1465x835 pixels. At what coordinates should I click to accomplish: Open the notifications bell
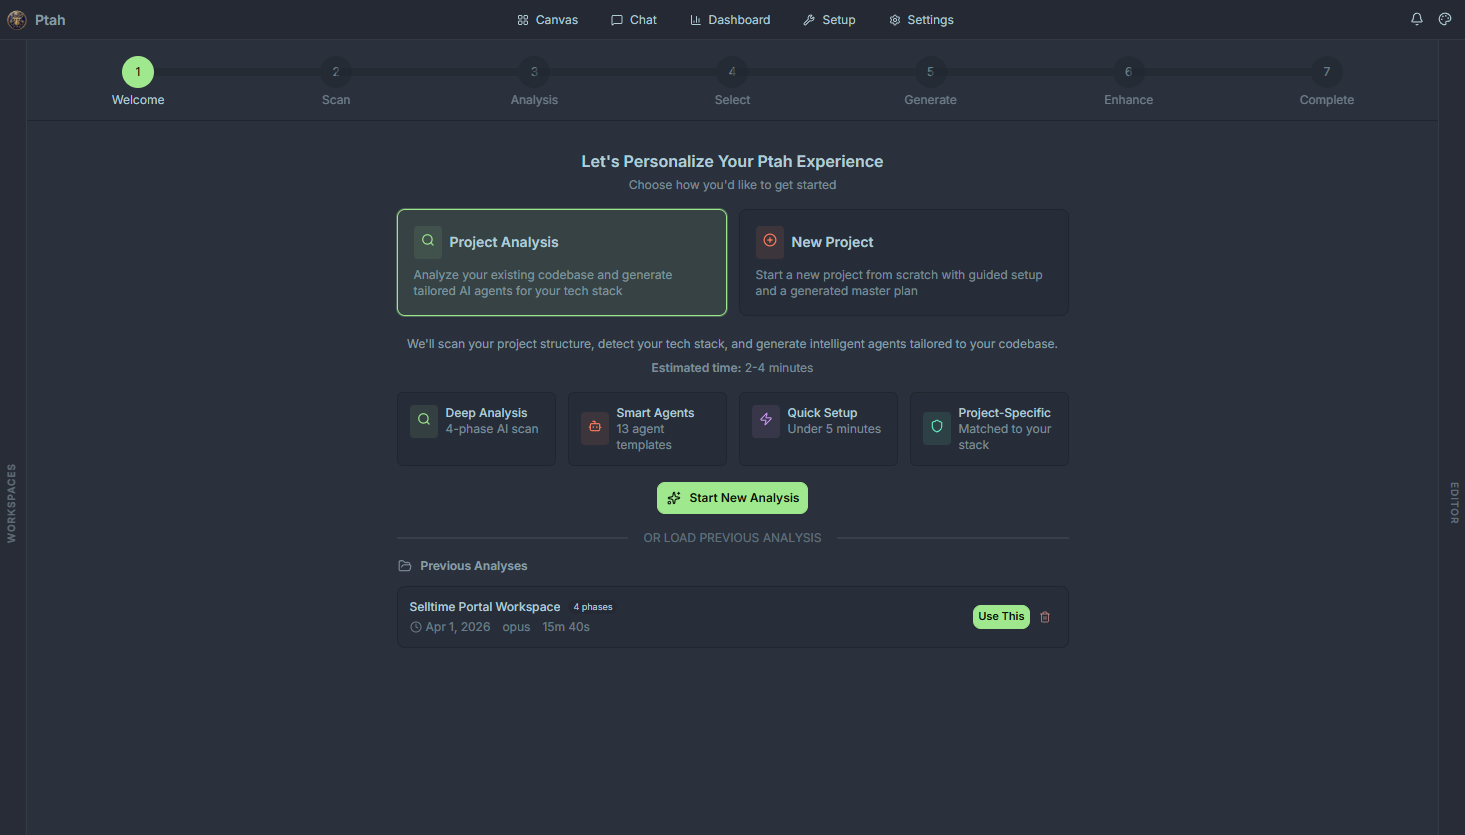point(1416,19)
